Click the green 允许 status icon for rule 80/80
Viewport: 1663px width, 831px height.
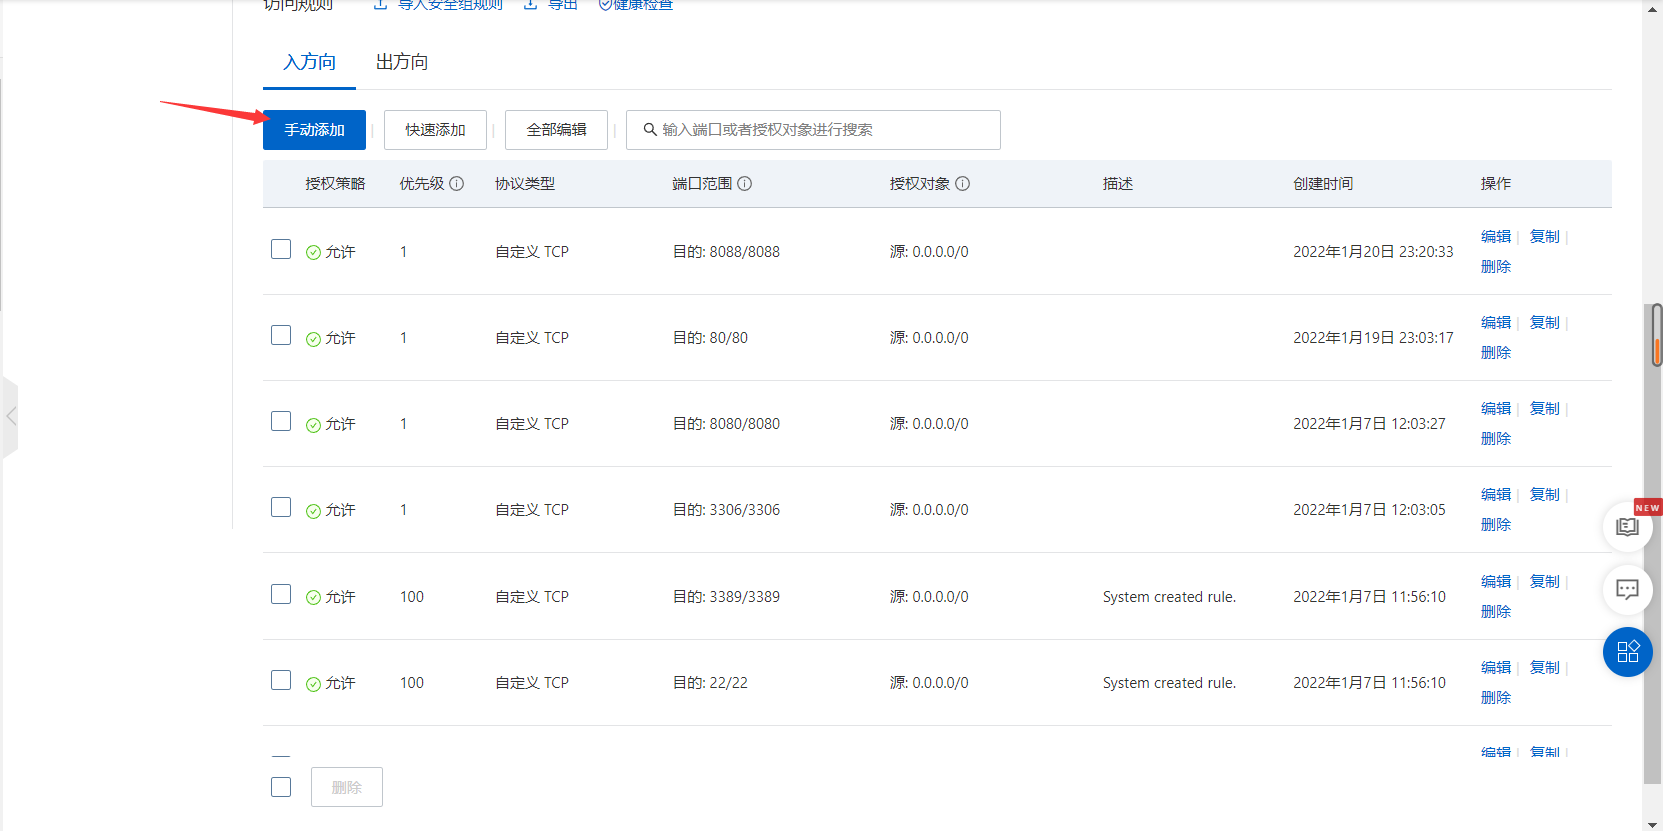click(313, 339)
